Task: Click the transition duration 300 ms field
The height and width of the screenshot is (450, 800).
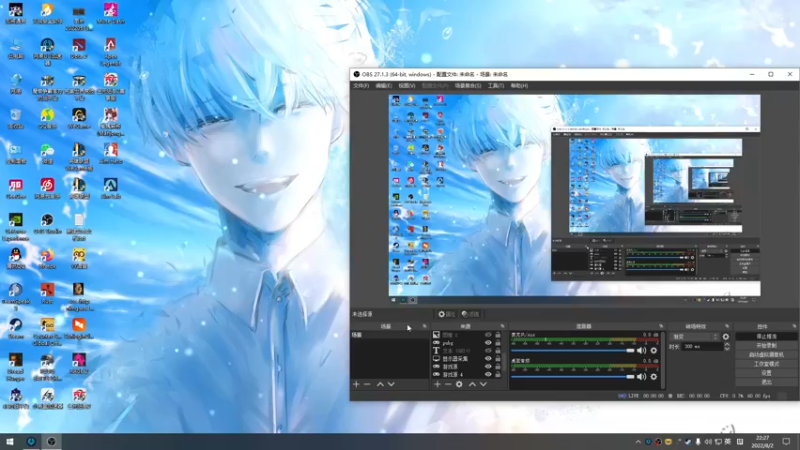Action: coord(702,346)
